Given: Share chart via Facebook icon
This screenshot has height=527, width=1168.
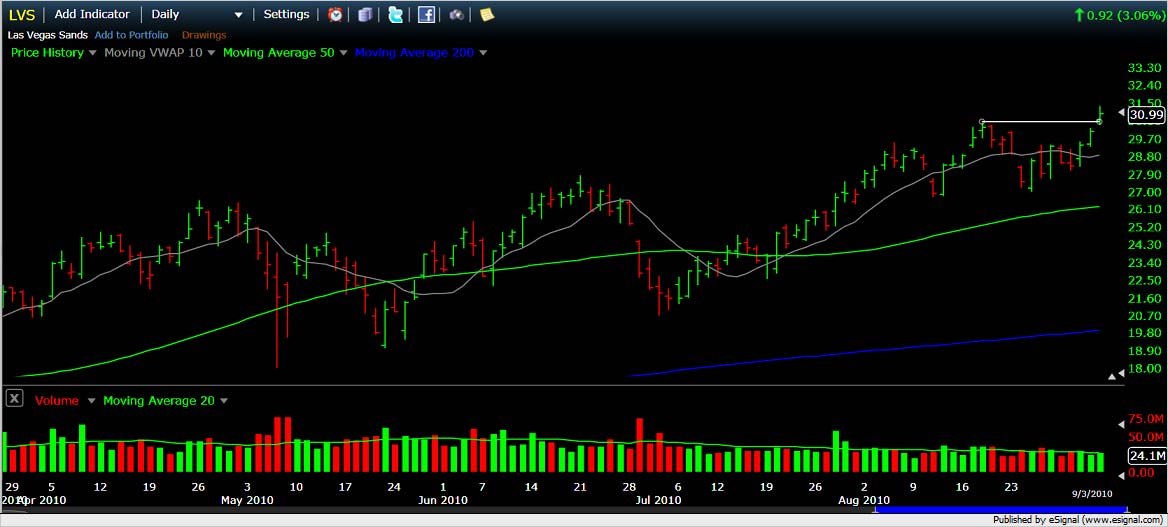Looking at the screenshot, I should 426,14.
